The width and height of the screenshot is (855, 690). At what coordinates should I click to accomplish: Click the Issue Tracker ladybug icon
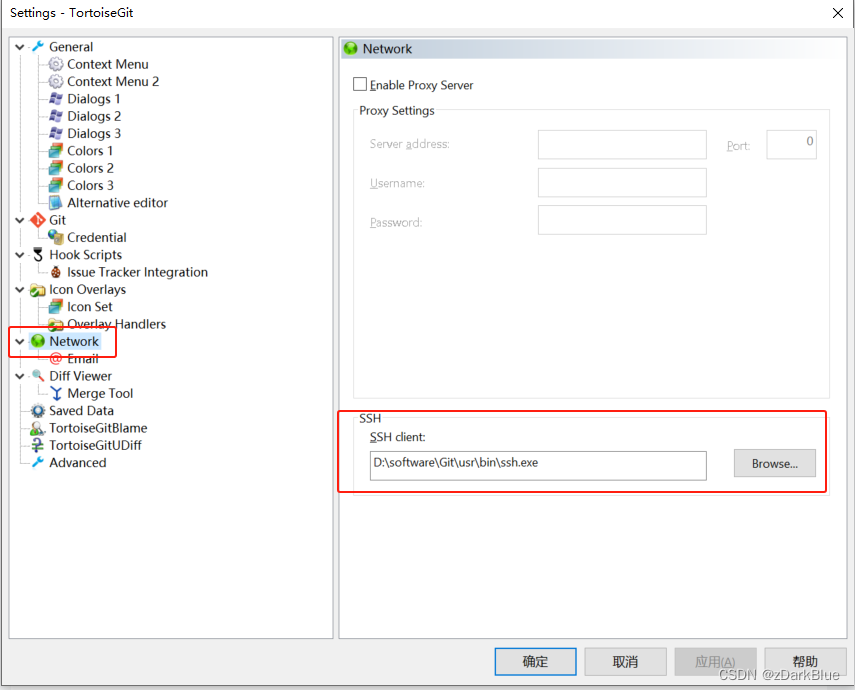pos(56,272)
